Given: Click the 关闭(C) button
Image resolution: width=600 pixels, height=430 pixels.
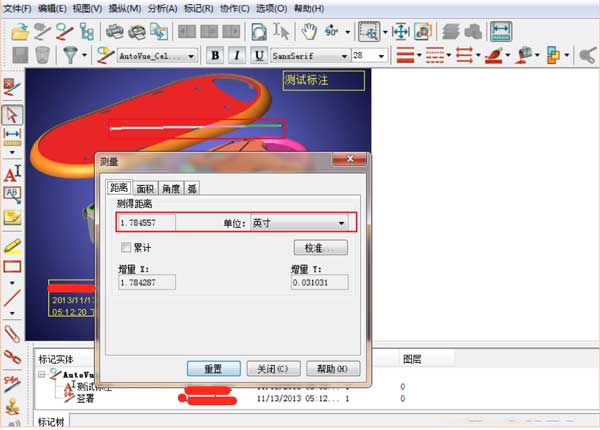Looking at the screenshot, I should (273, 369).
